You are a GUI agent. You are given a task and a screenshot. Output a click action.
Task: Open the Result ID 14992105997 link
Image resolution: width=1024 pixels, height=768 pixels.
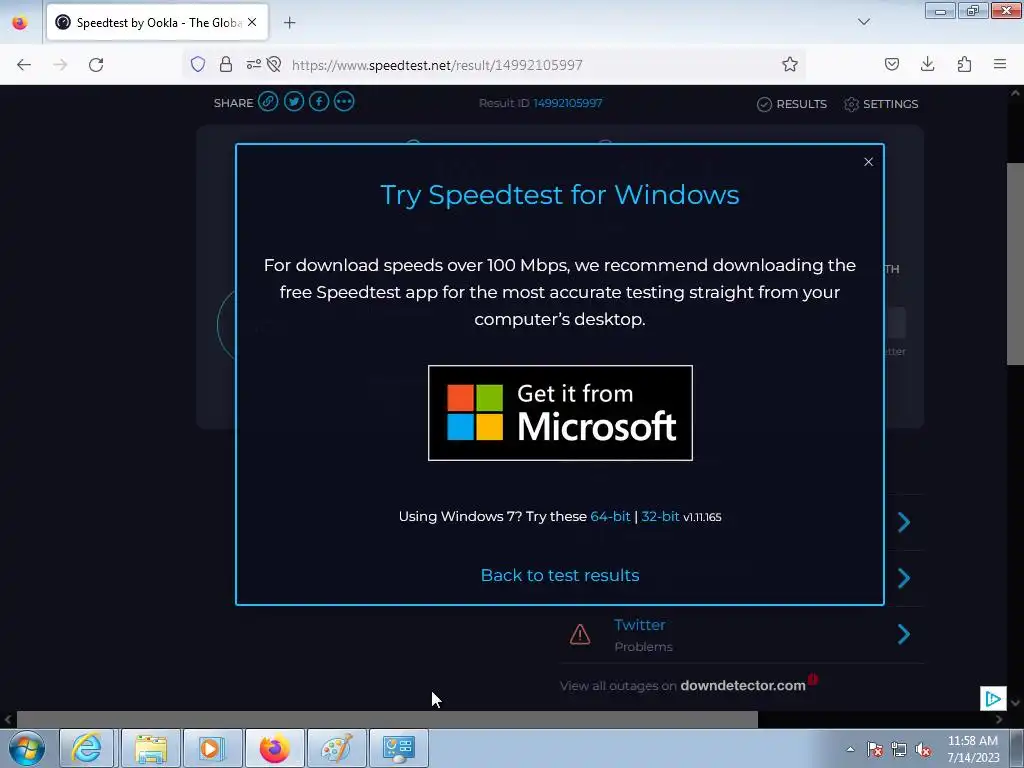point(568,103)
